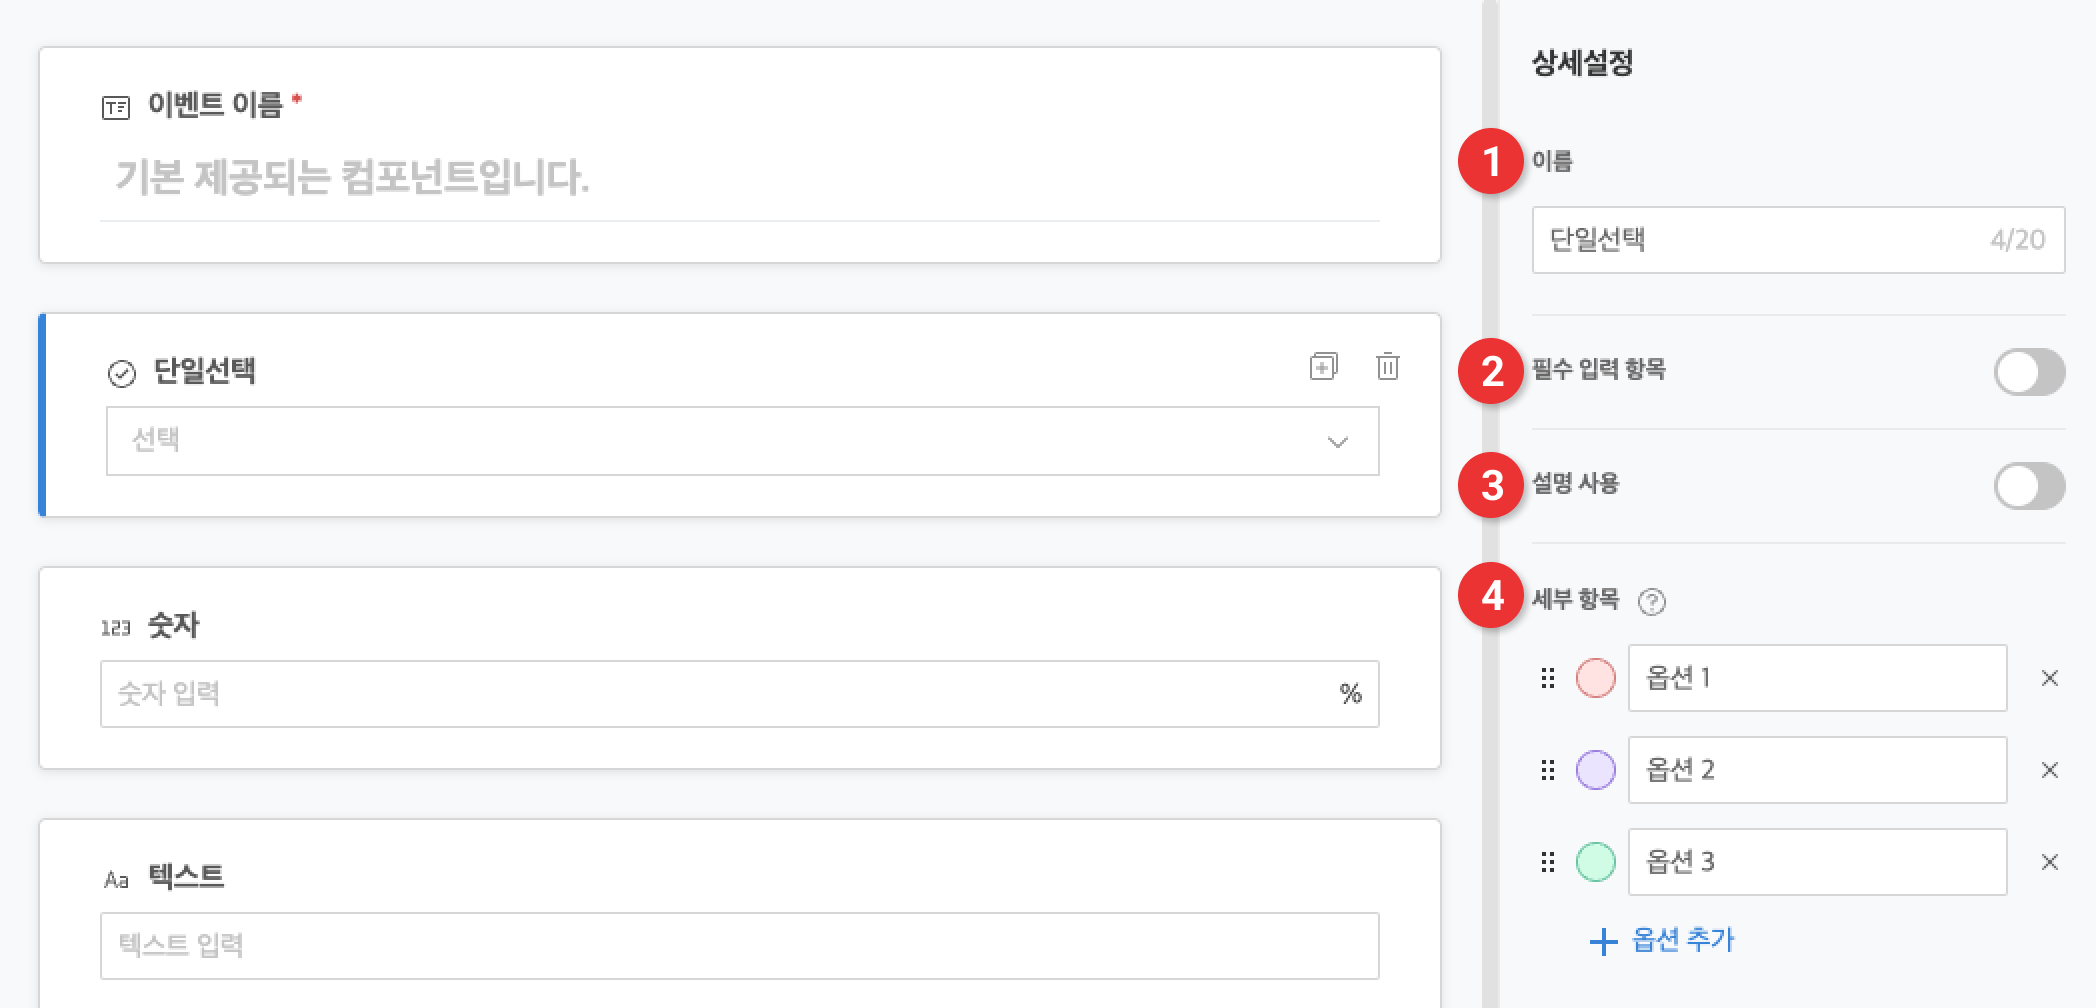This screenshot has height=1008, width=2096.
Task: Click the single-select check icon beside 단일선택
Action: tap(122, 373)
